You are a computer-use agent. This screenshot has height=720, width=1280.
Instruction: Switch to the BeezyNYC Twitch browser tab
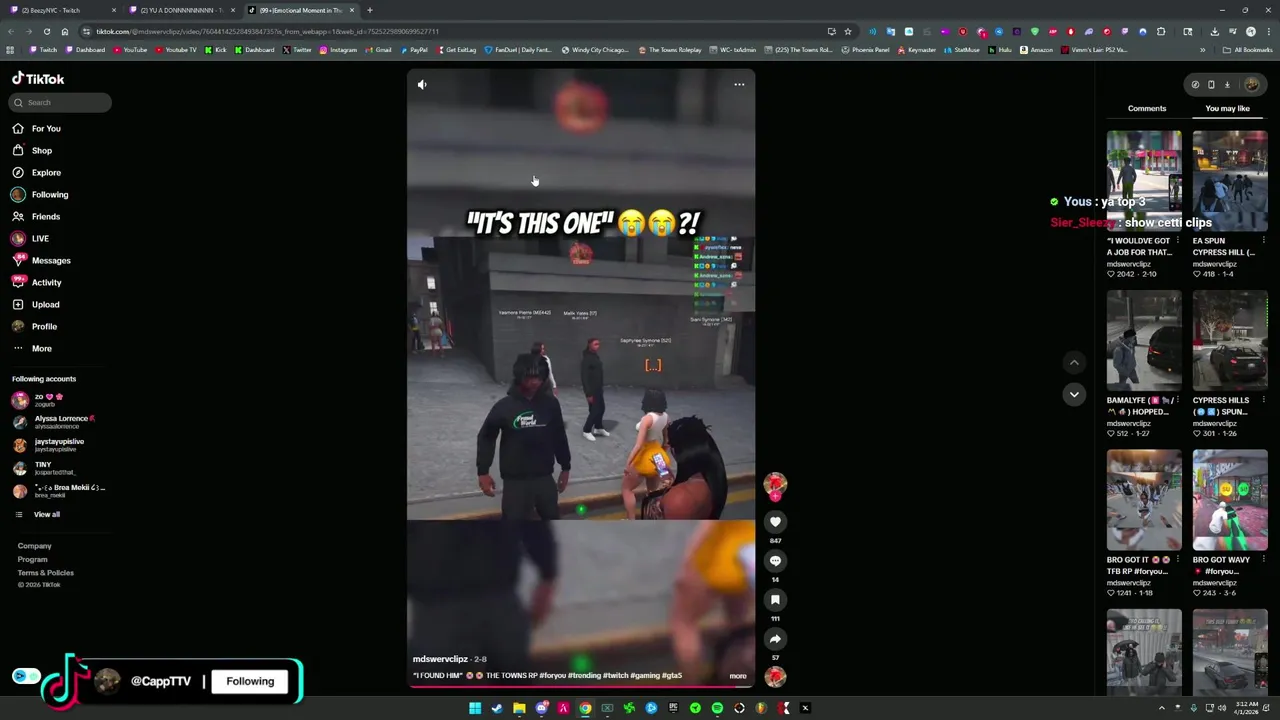tap(62, 10)
